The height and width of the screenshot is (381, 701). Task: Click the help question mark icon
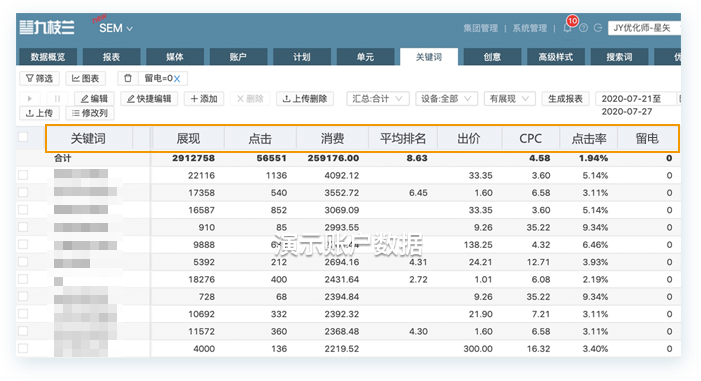583,28
